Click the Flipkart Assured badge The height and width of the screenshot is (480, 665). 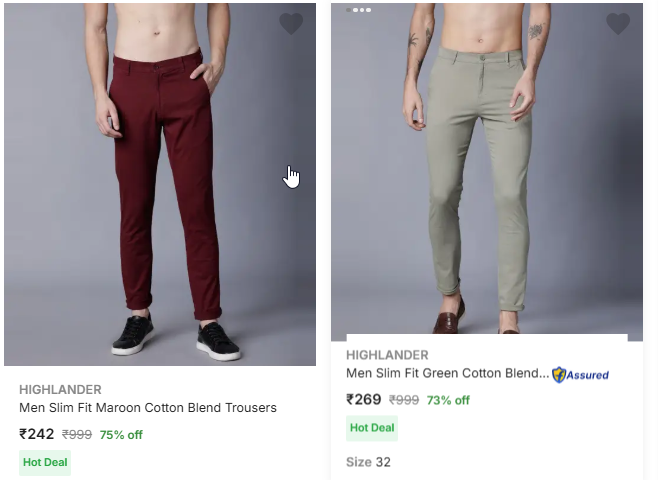[x=581, y=375]
